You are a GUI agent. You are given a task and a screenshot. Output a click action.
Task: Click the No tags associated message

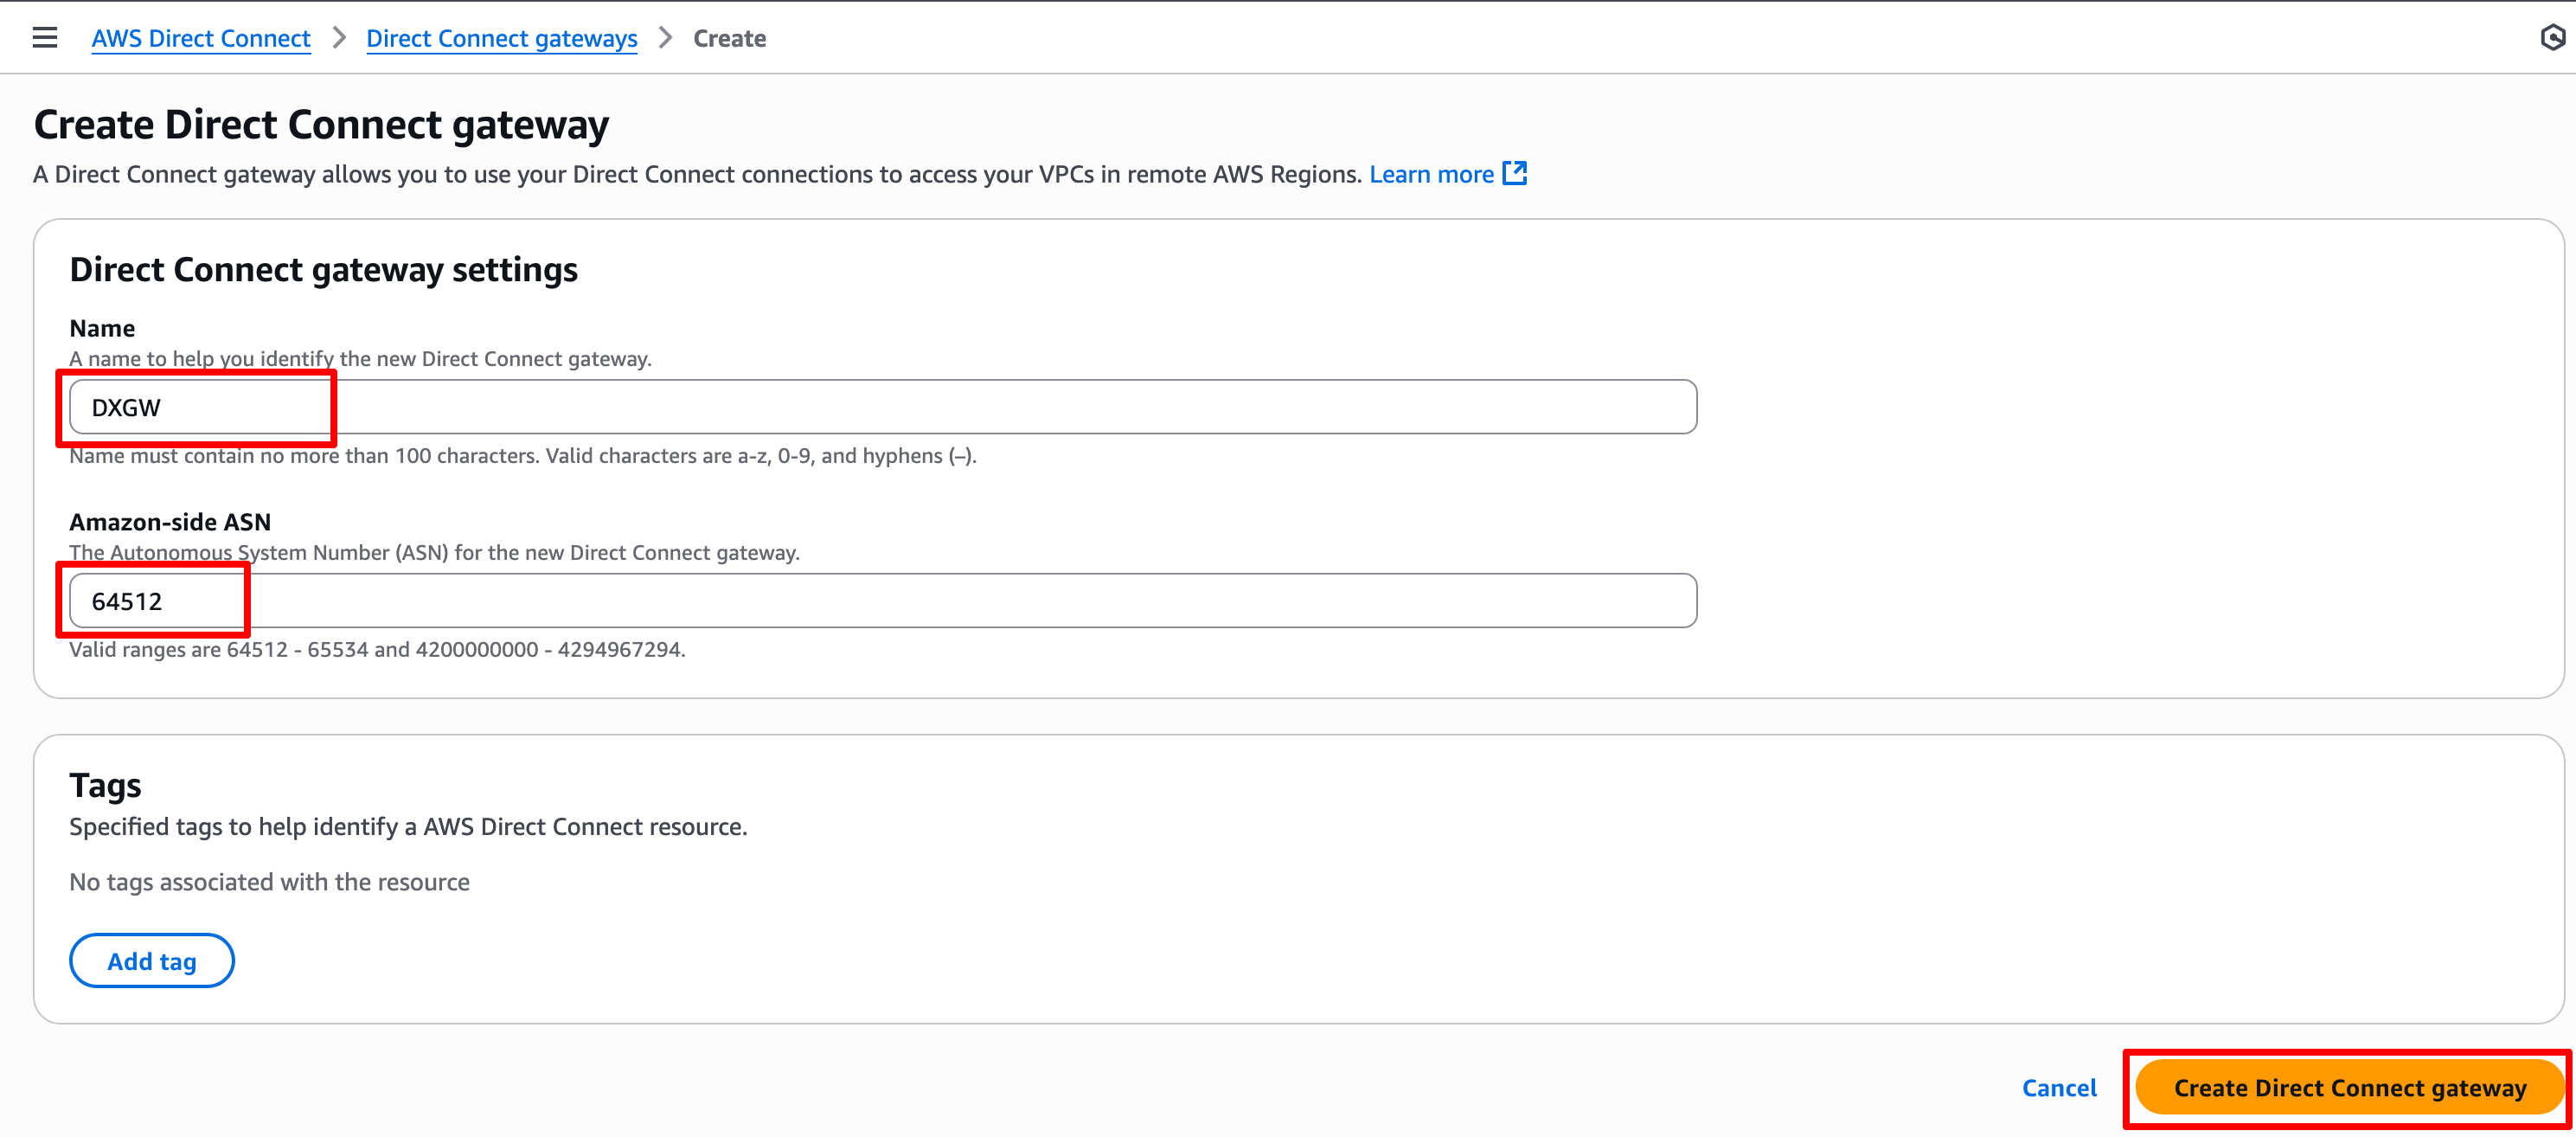coord(269,882)
